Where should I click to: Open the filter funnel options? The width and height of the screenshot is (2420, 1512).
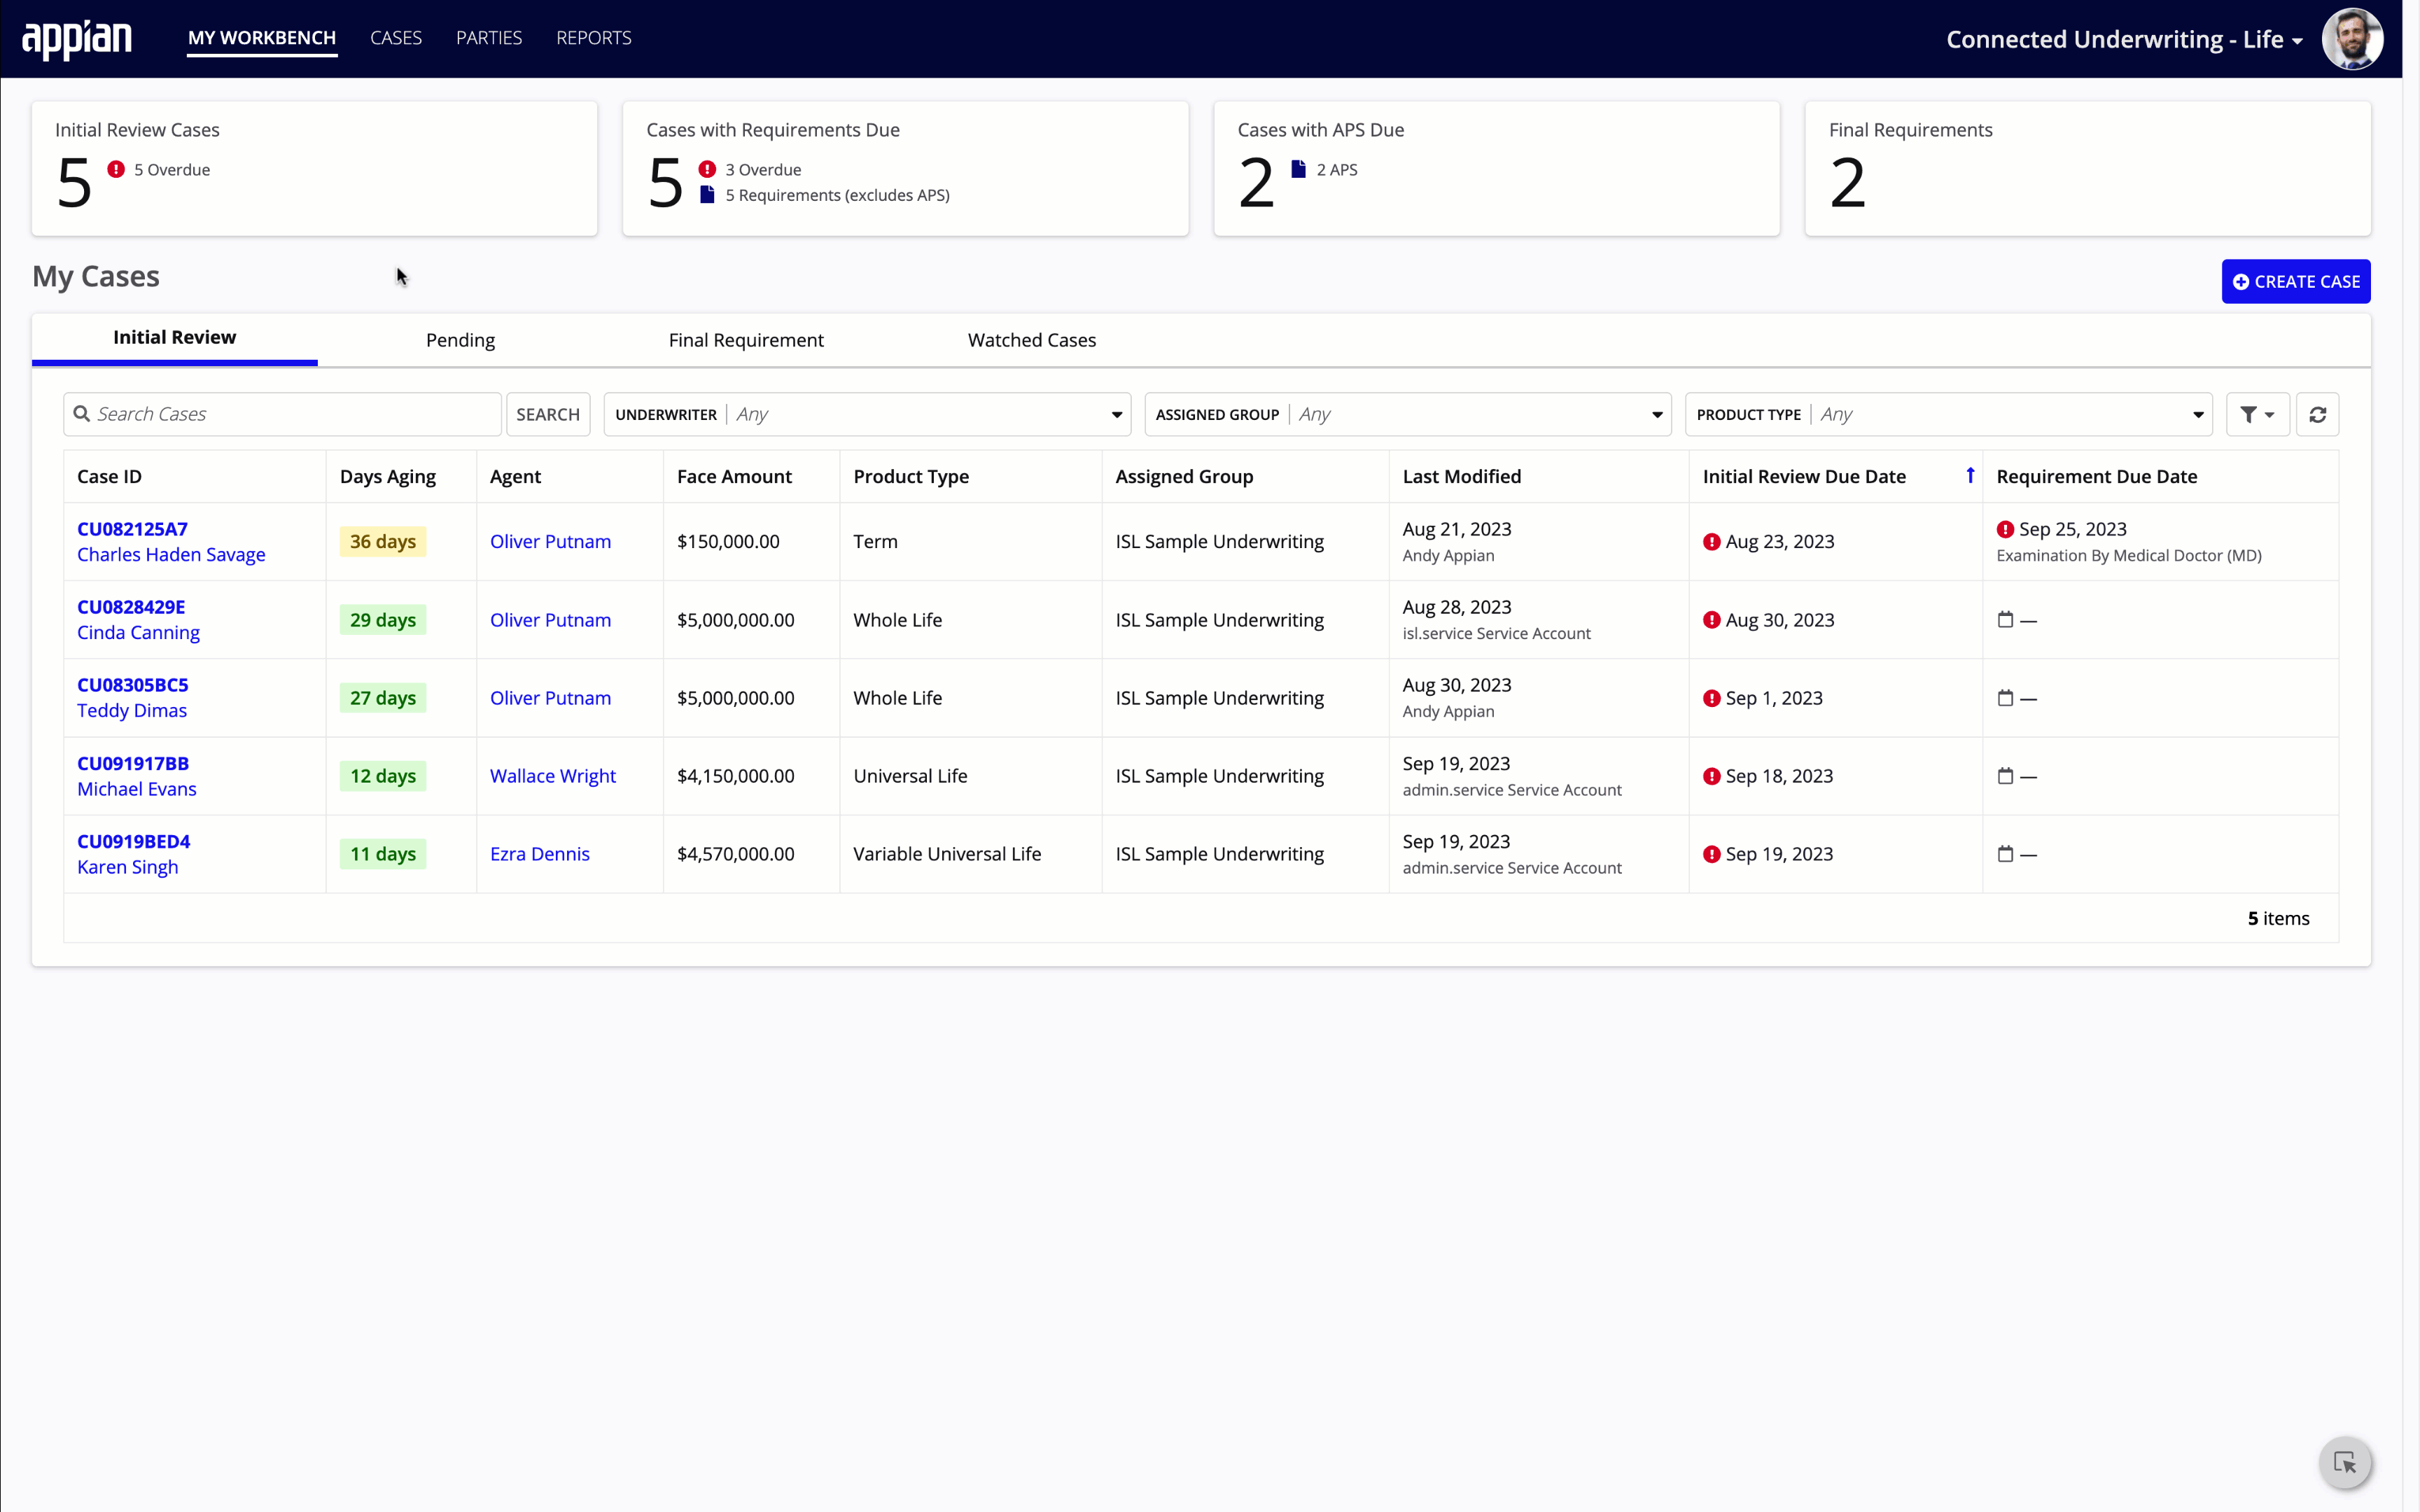click(2257, 414)
